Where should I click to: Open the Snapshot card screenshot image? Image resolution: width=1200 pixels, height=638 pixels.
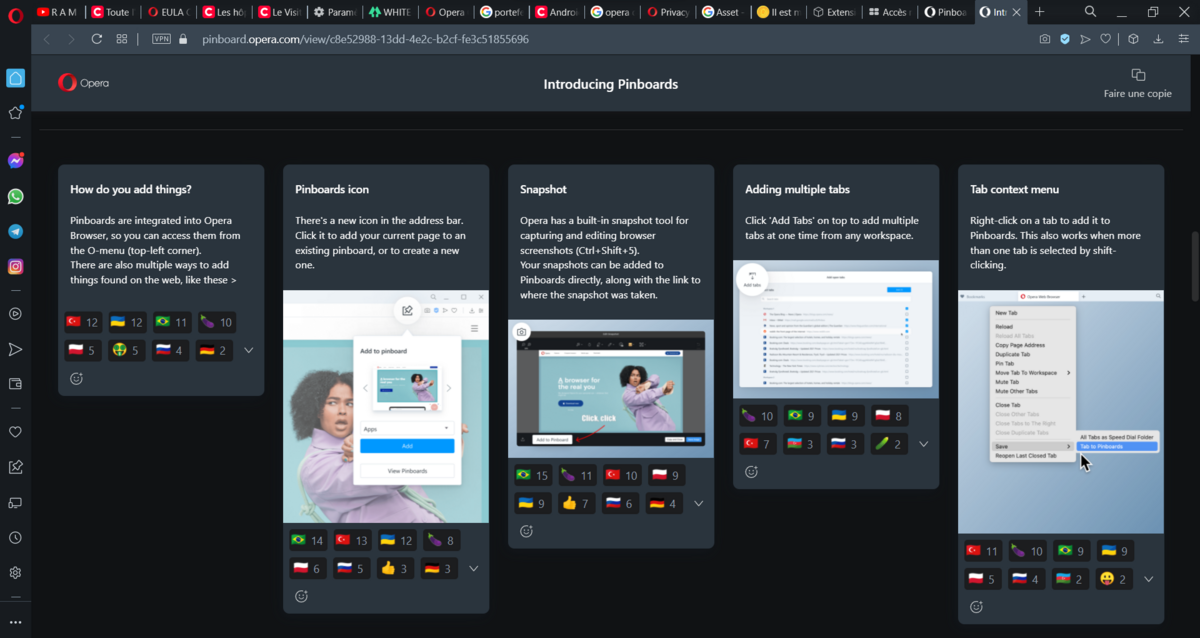(x=611, y=388)
